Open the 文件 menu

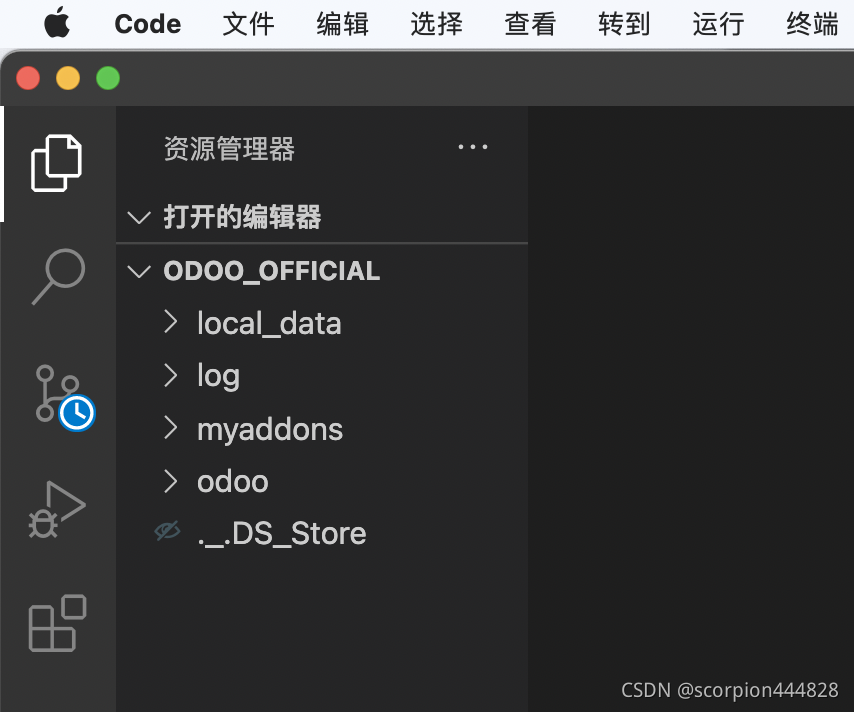pos(248,24)
